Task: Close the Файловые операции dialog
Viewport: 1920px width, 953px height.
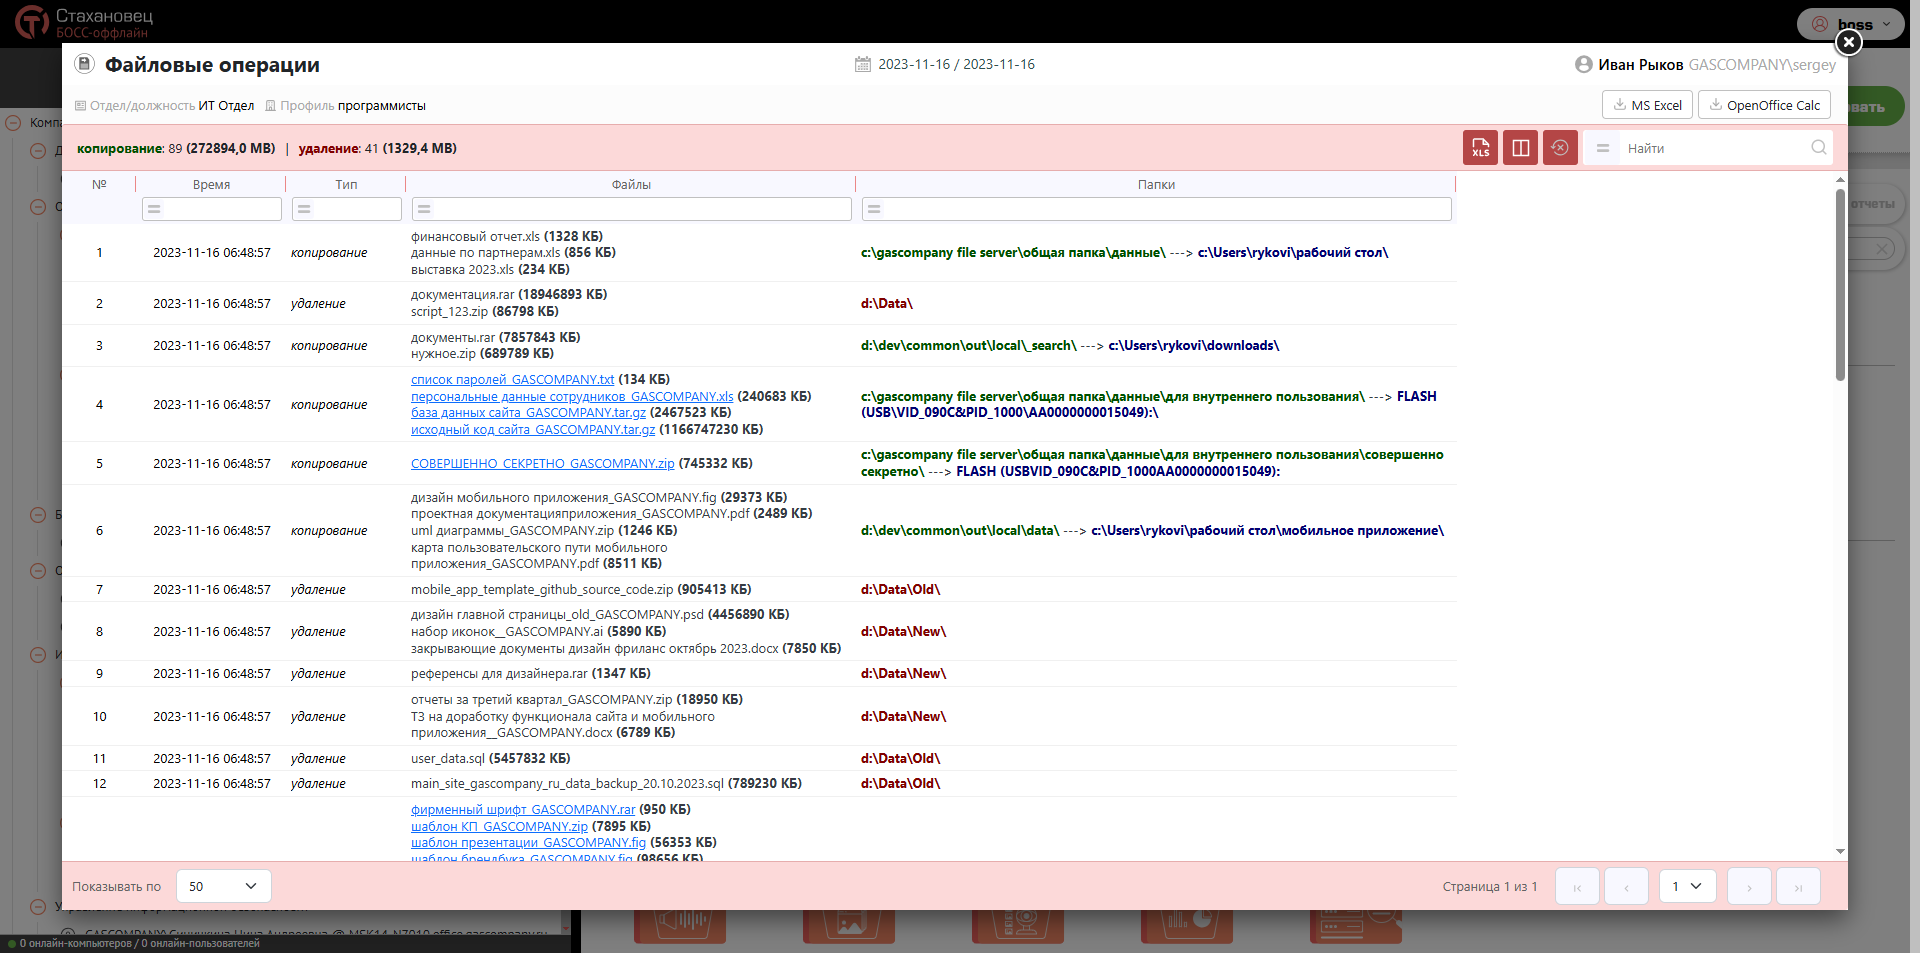Action: pyautogui.click(x=1849, y=42)
